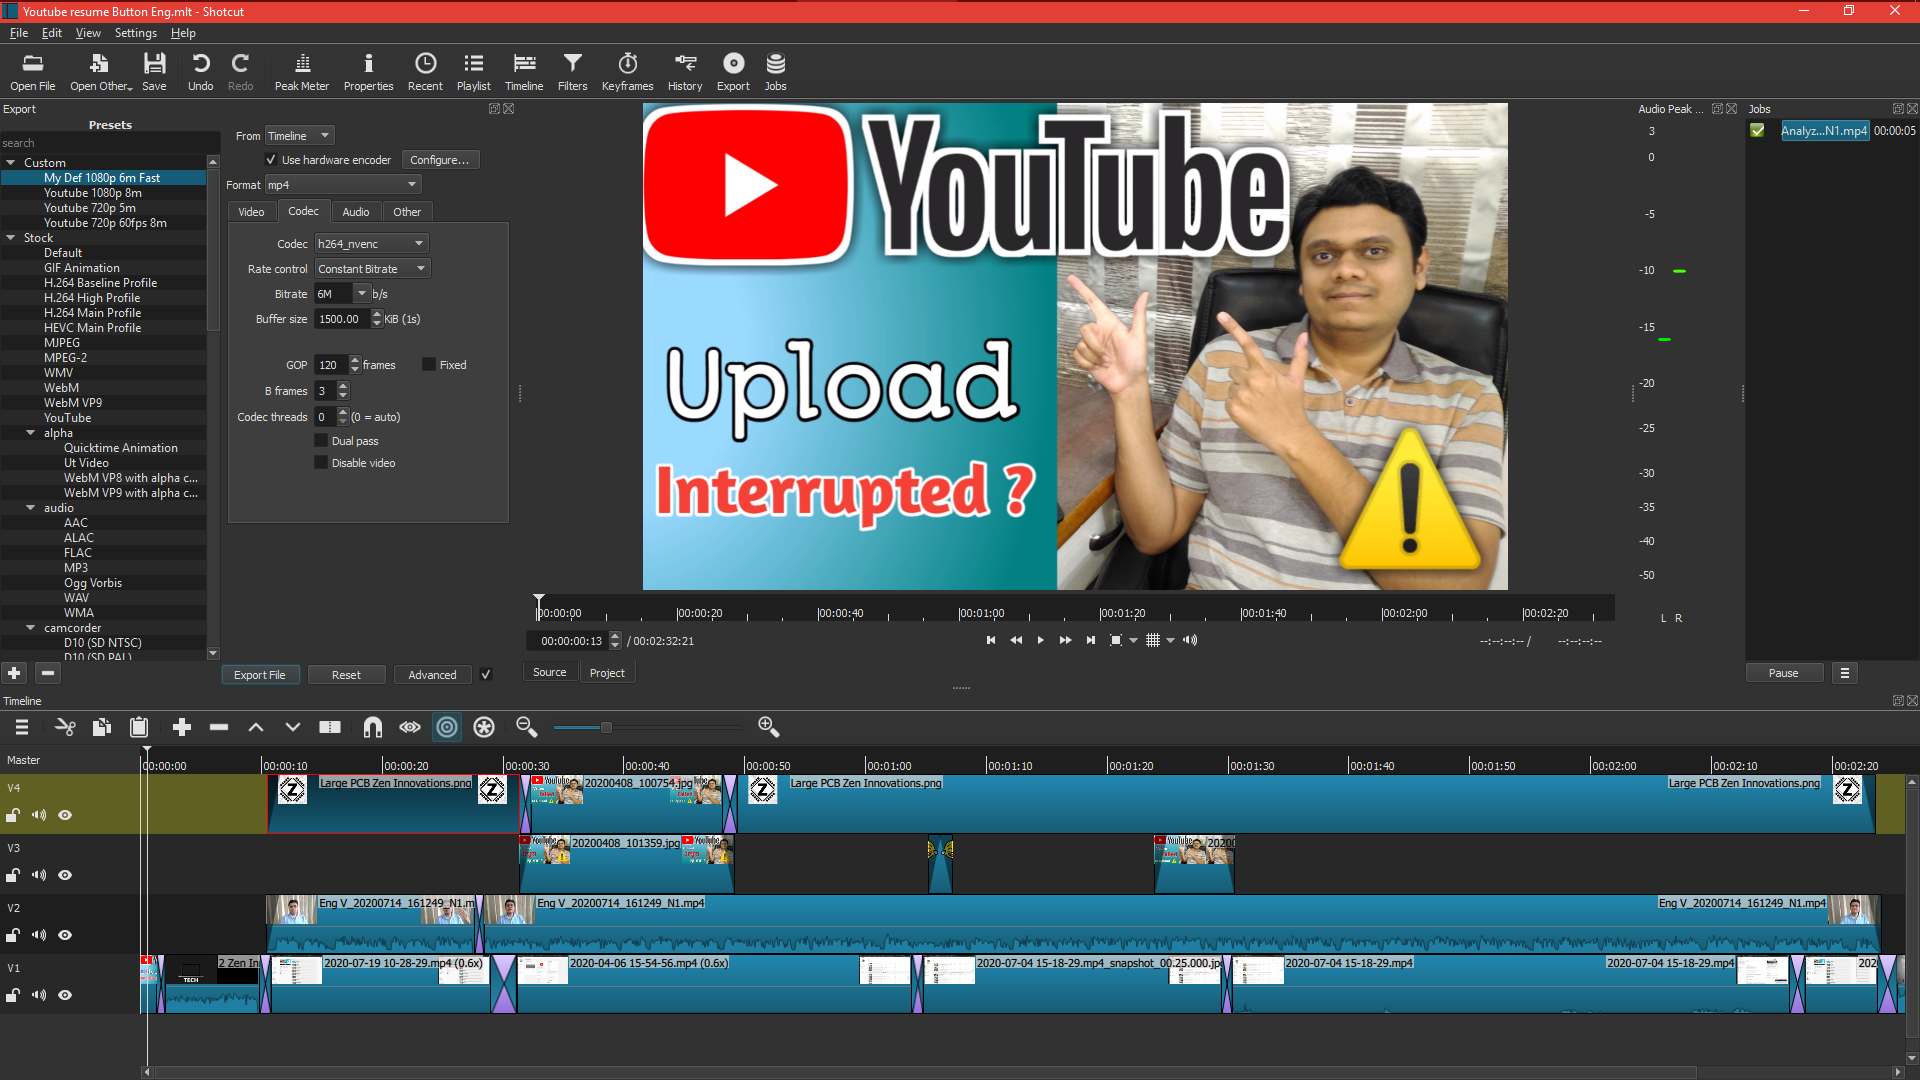Ripple delete with minus icon in timeline

(219, 727)
